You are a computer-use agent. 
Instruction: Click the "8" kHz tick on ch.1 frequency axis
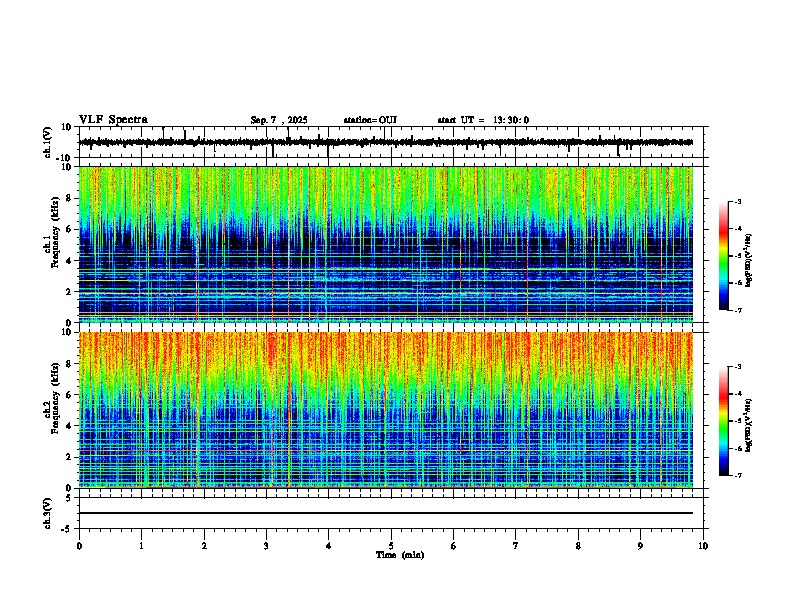tap(70, 198)
